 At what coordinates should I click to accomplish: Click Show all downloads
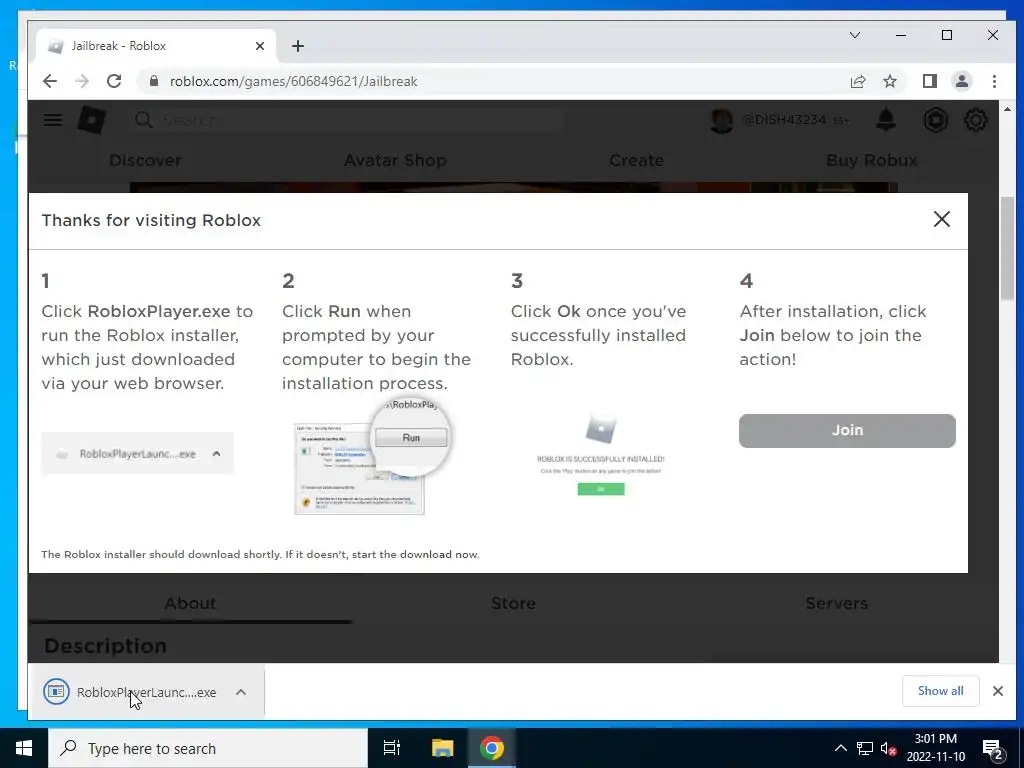point(940,691)
